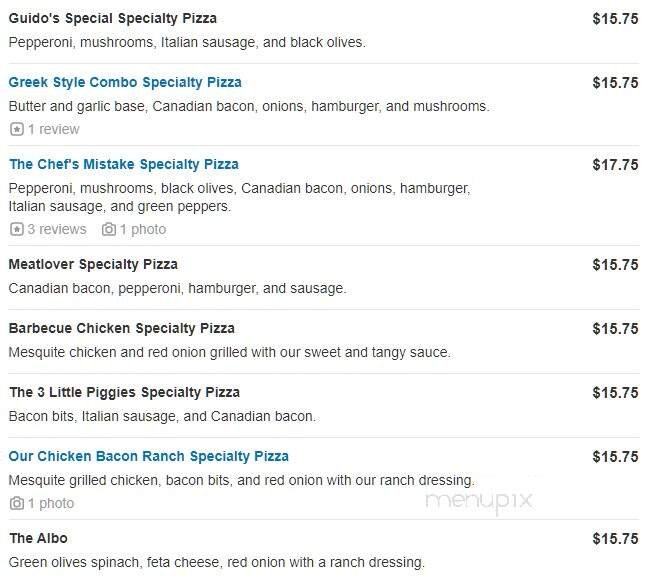Click The Albo menu item title
The height and width of the screenshot is (583, 658).
coord(38,538)
